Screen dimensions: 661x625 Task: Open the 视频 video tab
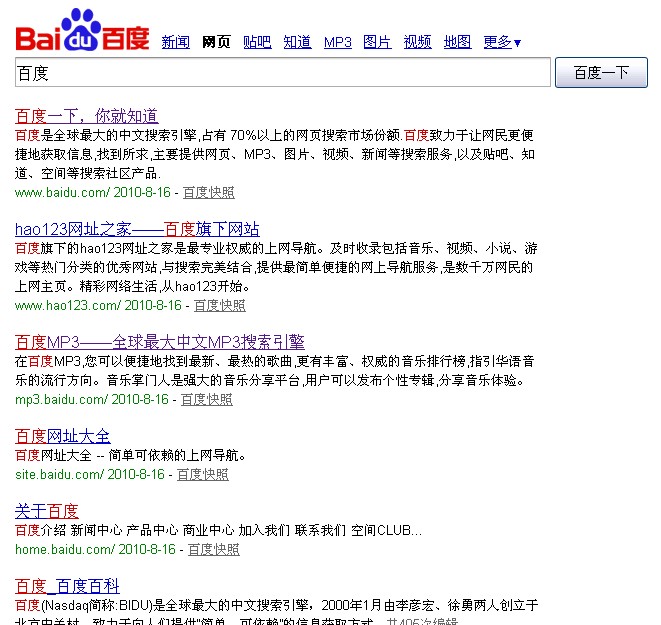click(417, 42)
